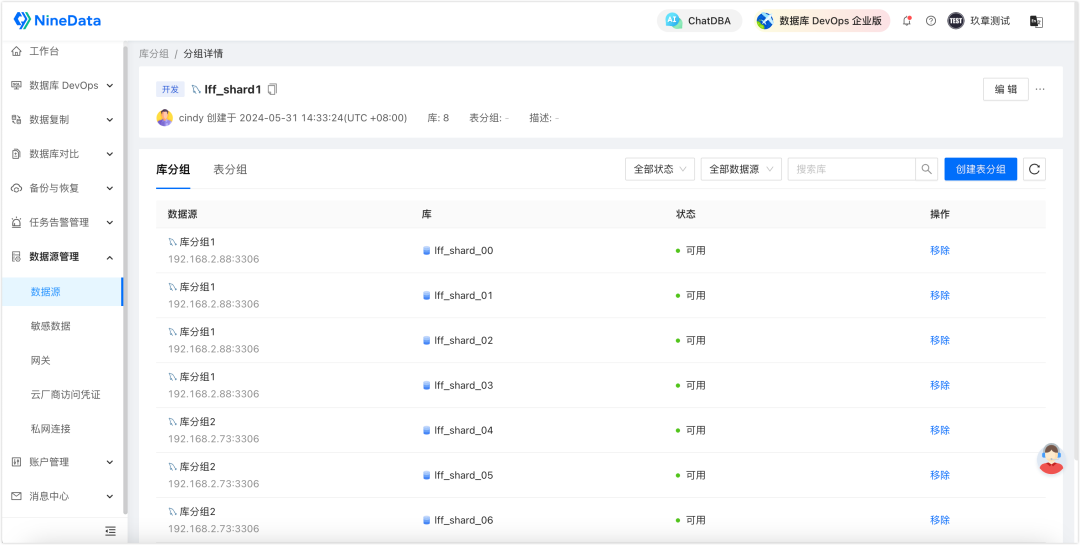Click the lff_shard_05 database icon
Viewport: 1080px width, 545px height.
[x=426, y=475]
